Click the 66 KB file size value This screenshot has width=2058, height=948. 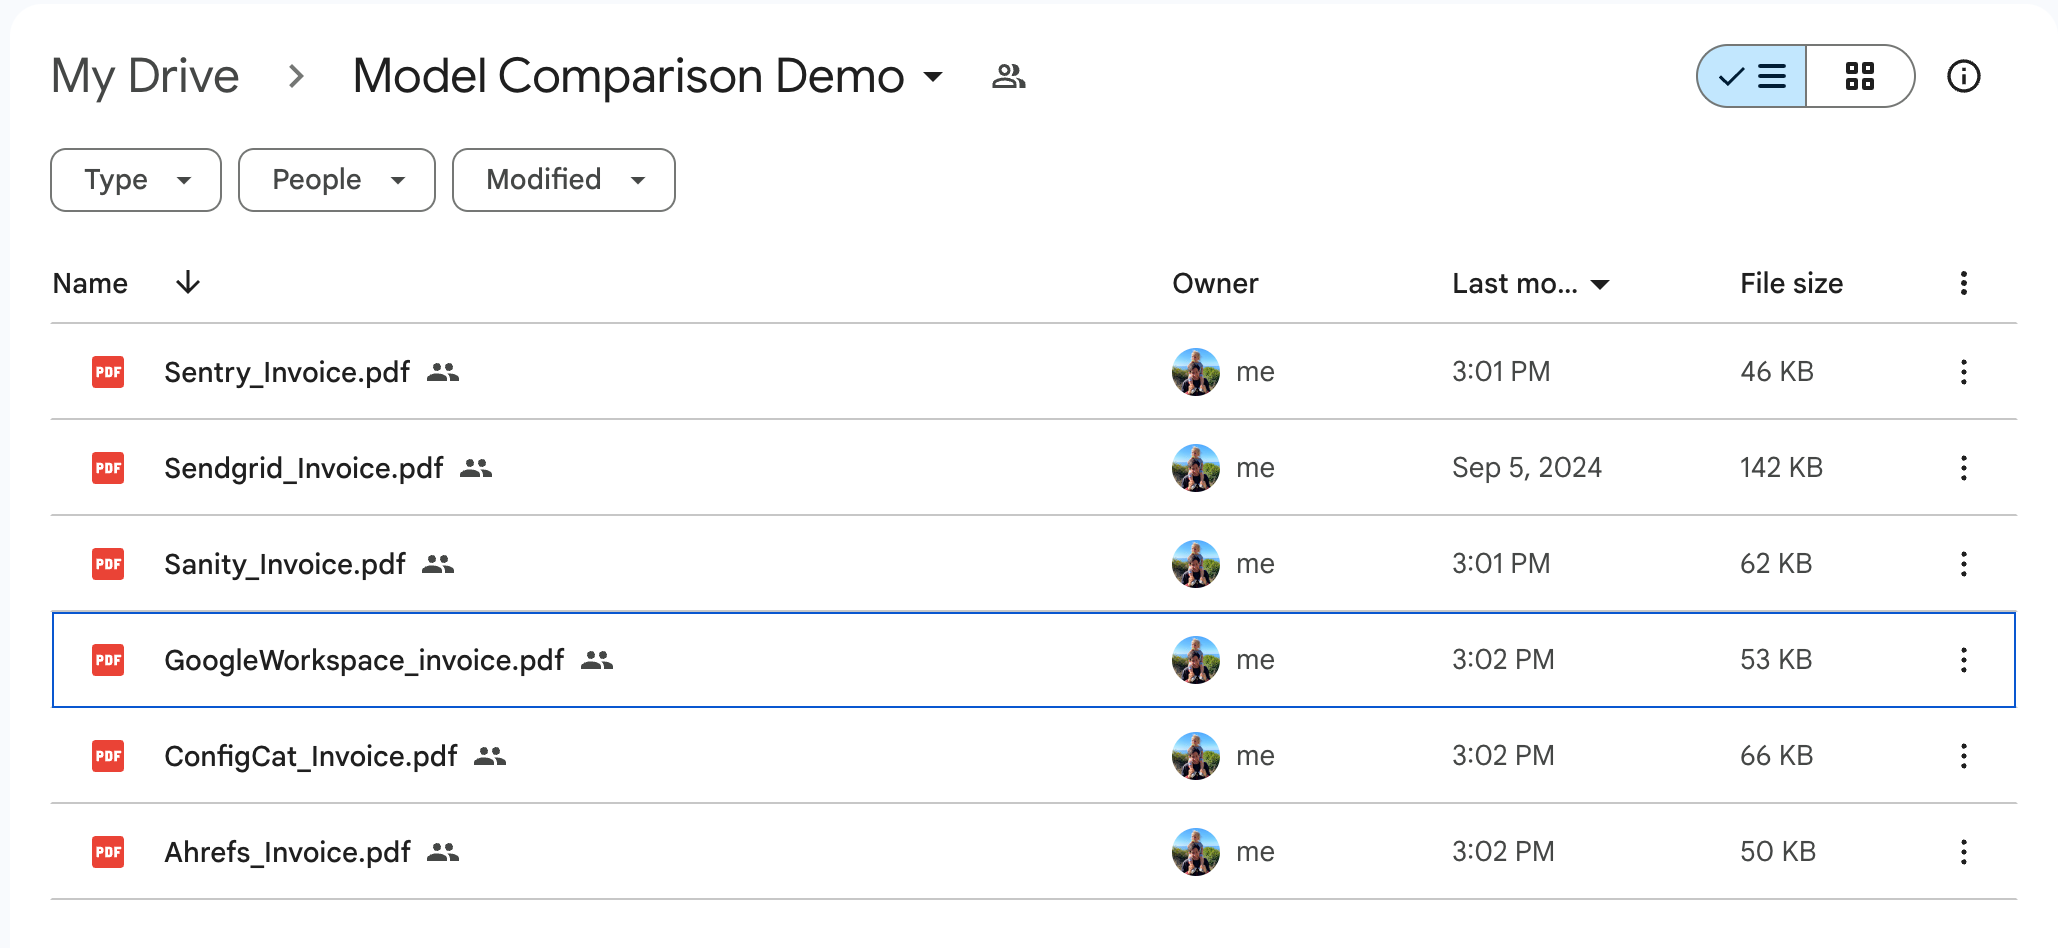(1777, 756)
